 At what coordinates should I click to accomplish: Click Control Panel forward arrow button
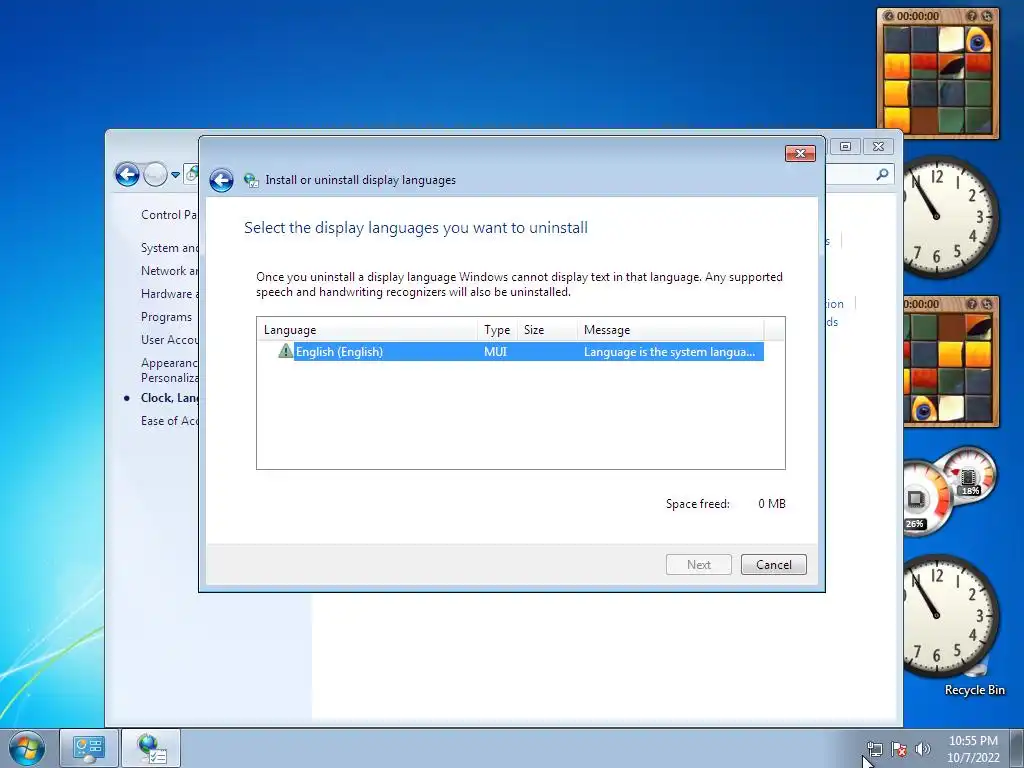pos(155,174)
